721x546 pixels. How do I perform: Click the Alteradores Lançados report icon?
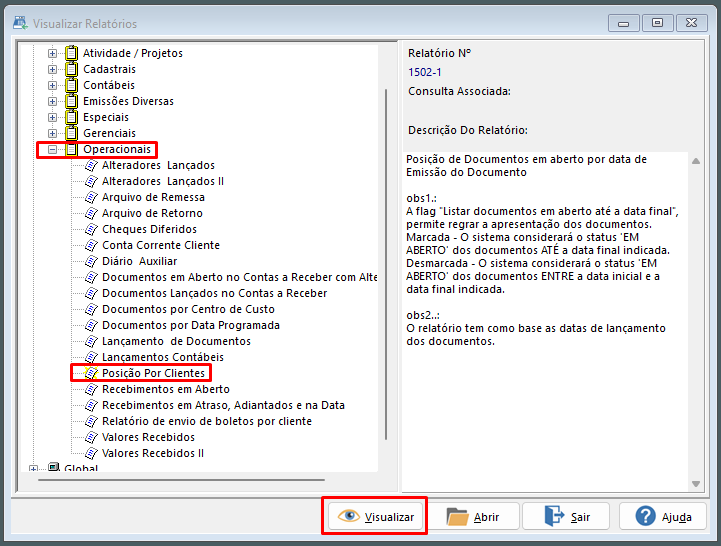pyautogui.click(x=92, y=165)
